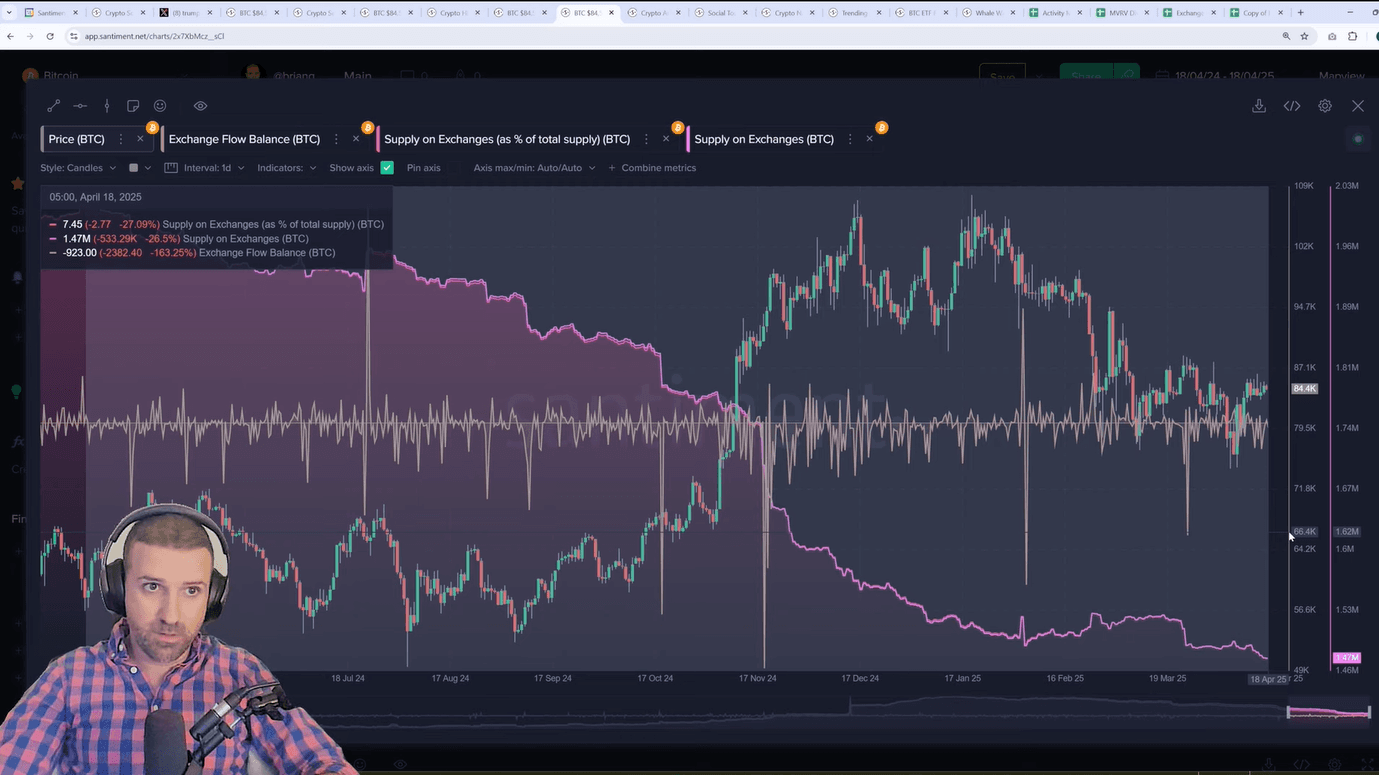This screenshot has height=775, width=1379.
Task: Click Combine metrics button
Action: 652,168
